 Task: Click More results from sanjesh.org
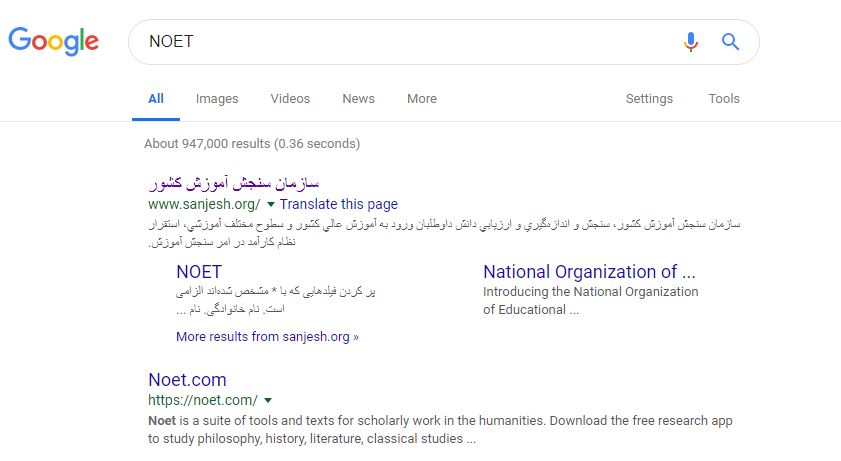pos(267,337)
